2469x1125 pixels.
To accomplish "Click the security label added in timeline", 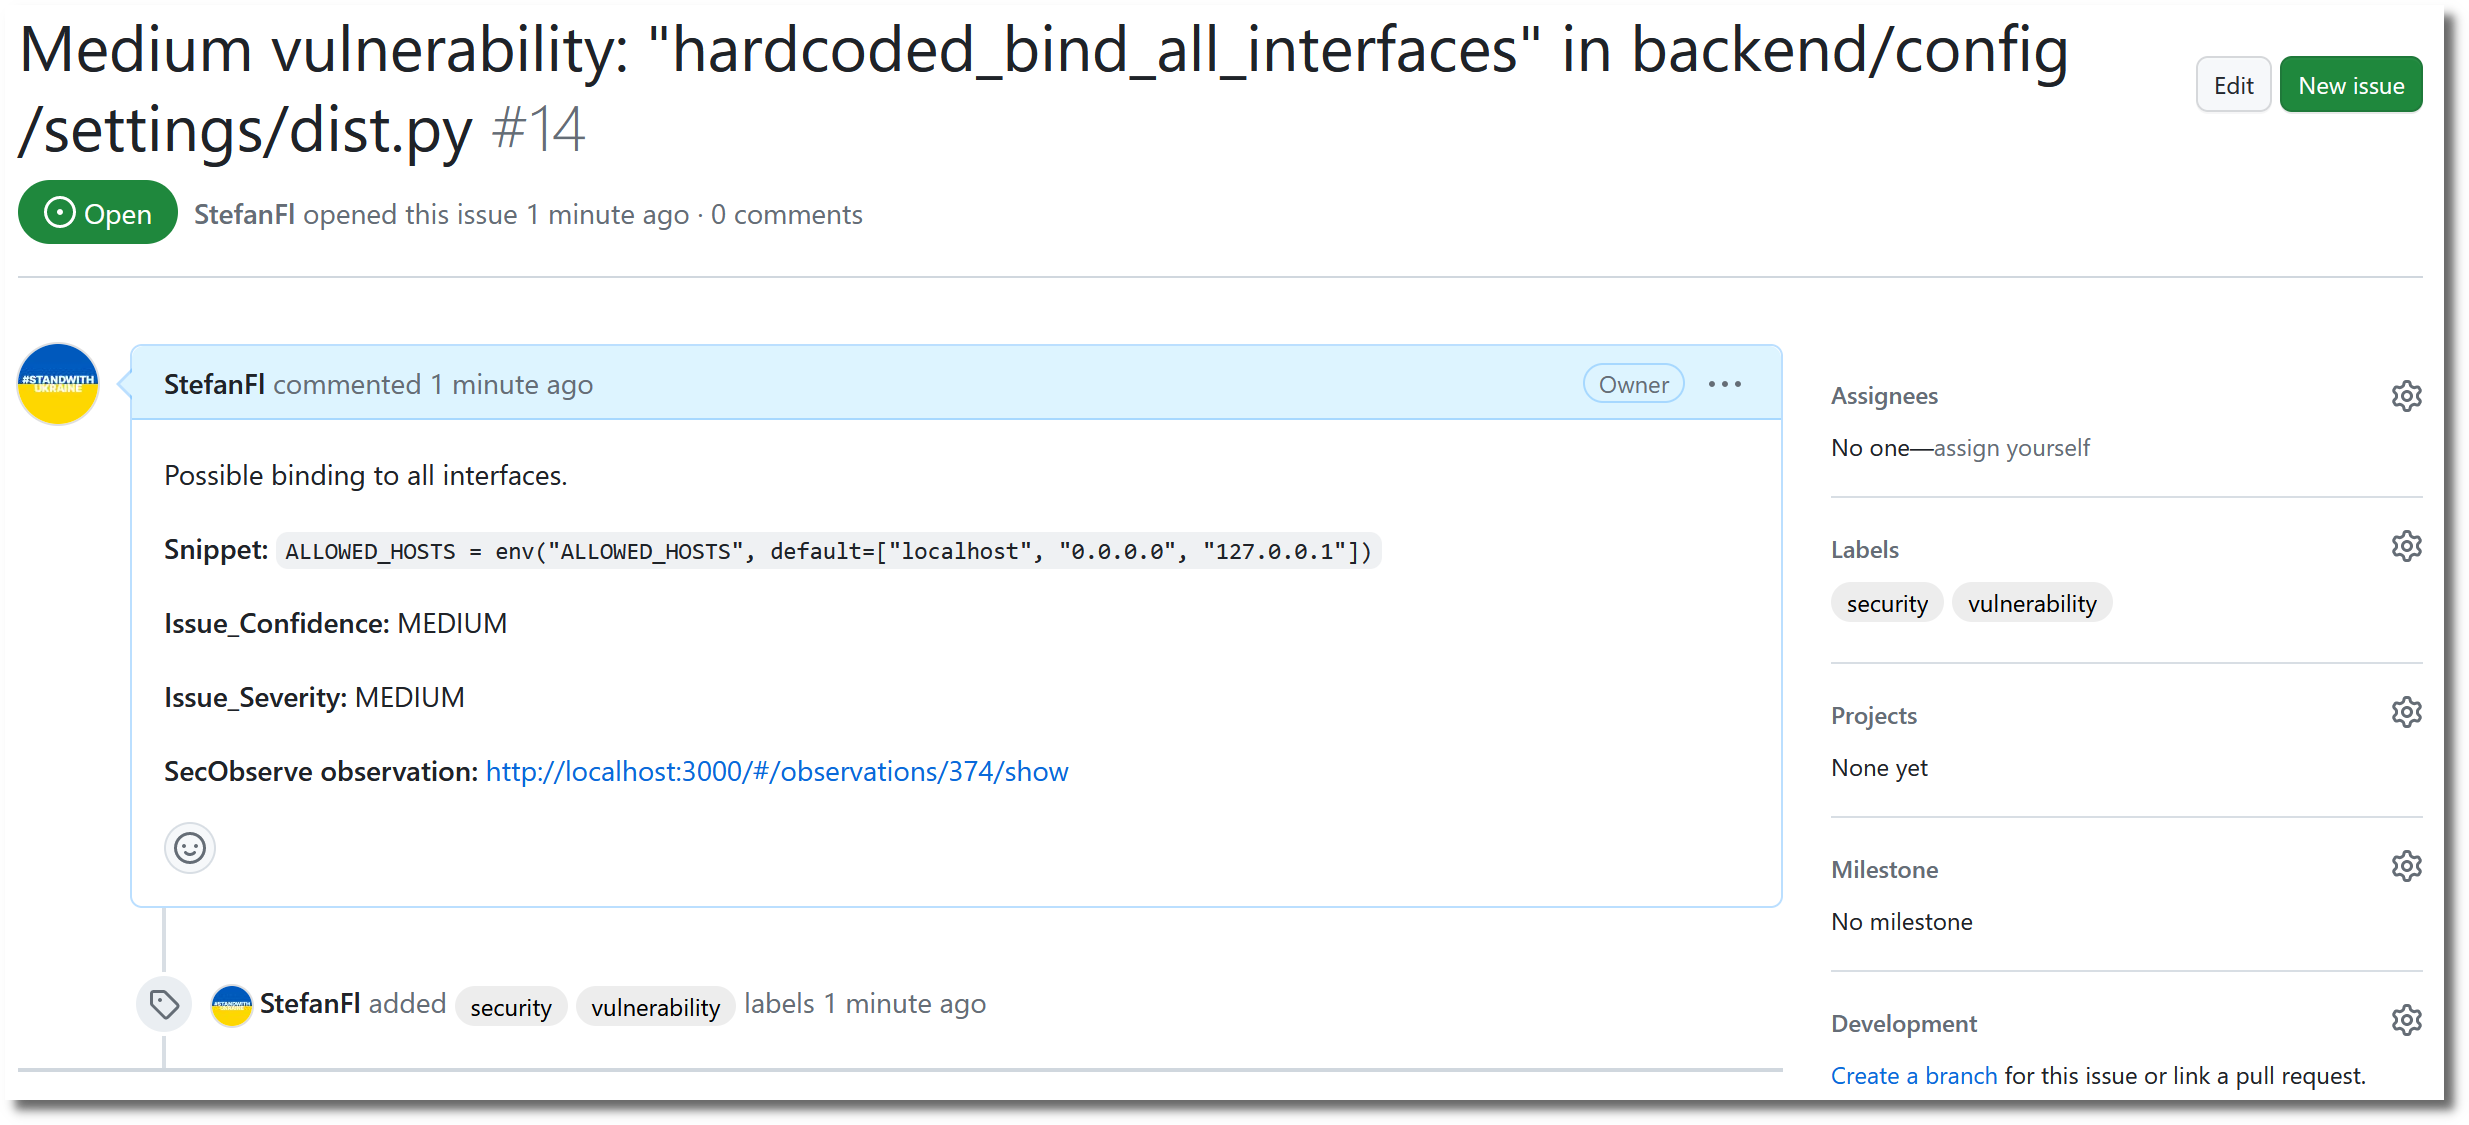I will click(x=511, y=1006).
